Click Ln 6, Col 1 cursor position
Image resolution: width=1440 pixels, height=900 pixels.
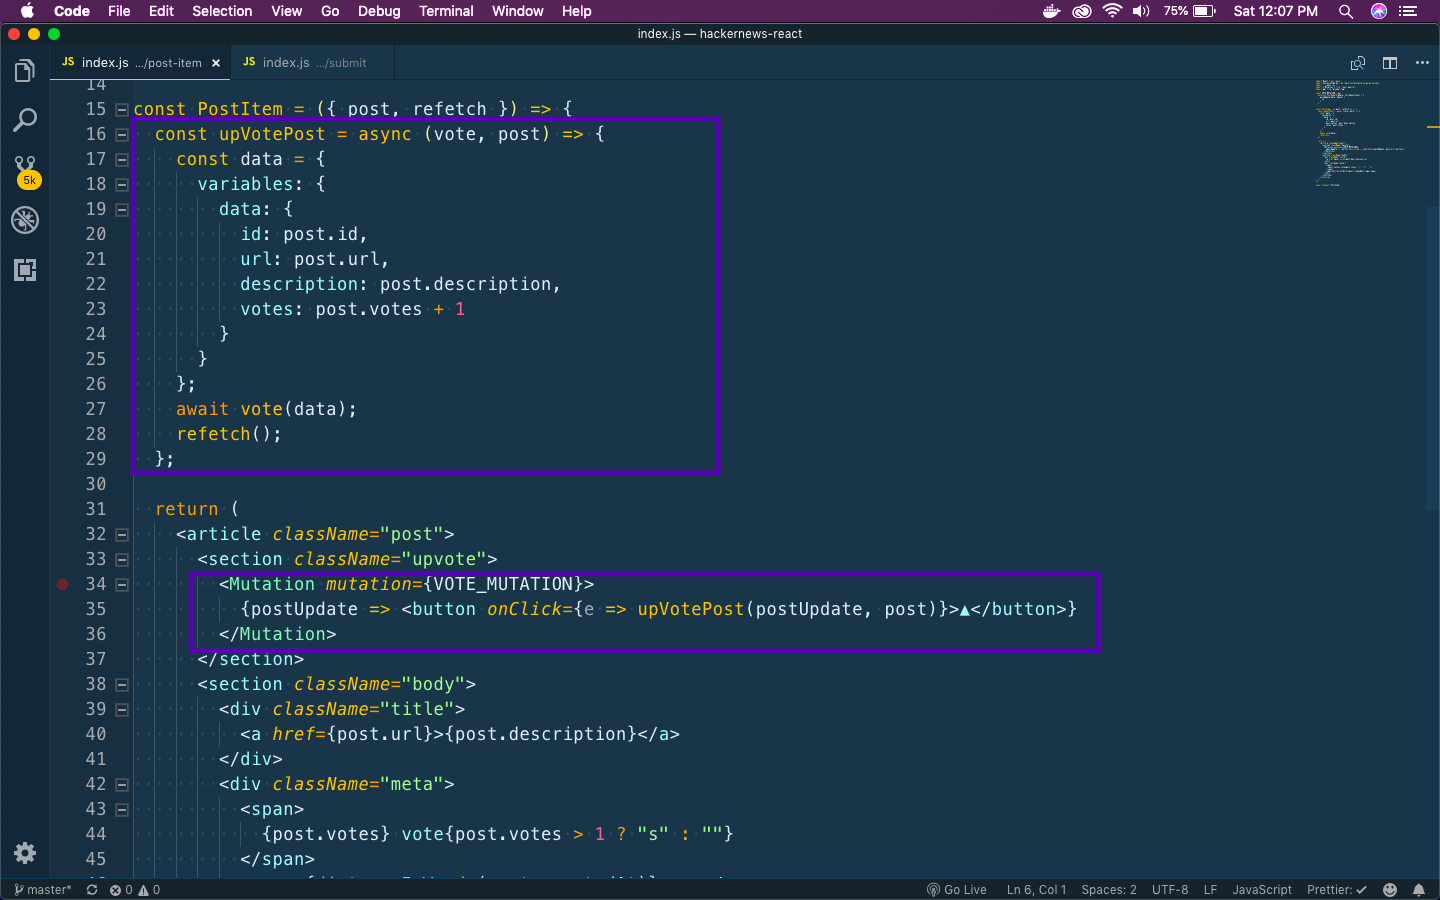click(x=1036, y=890)
